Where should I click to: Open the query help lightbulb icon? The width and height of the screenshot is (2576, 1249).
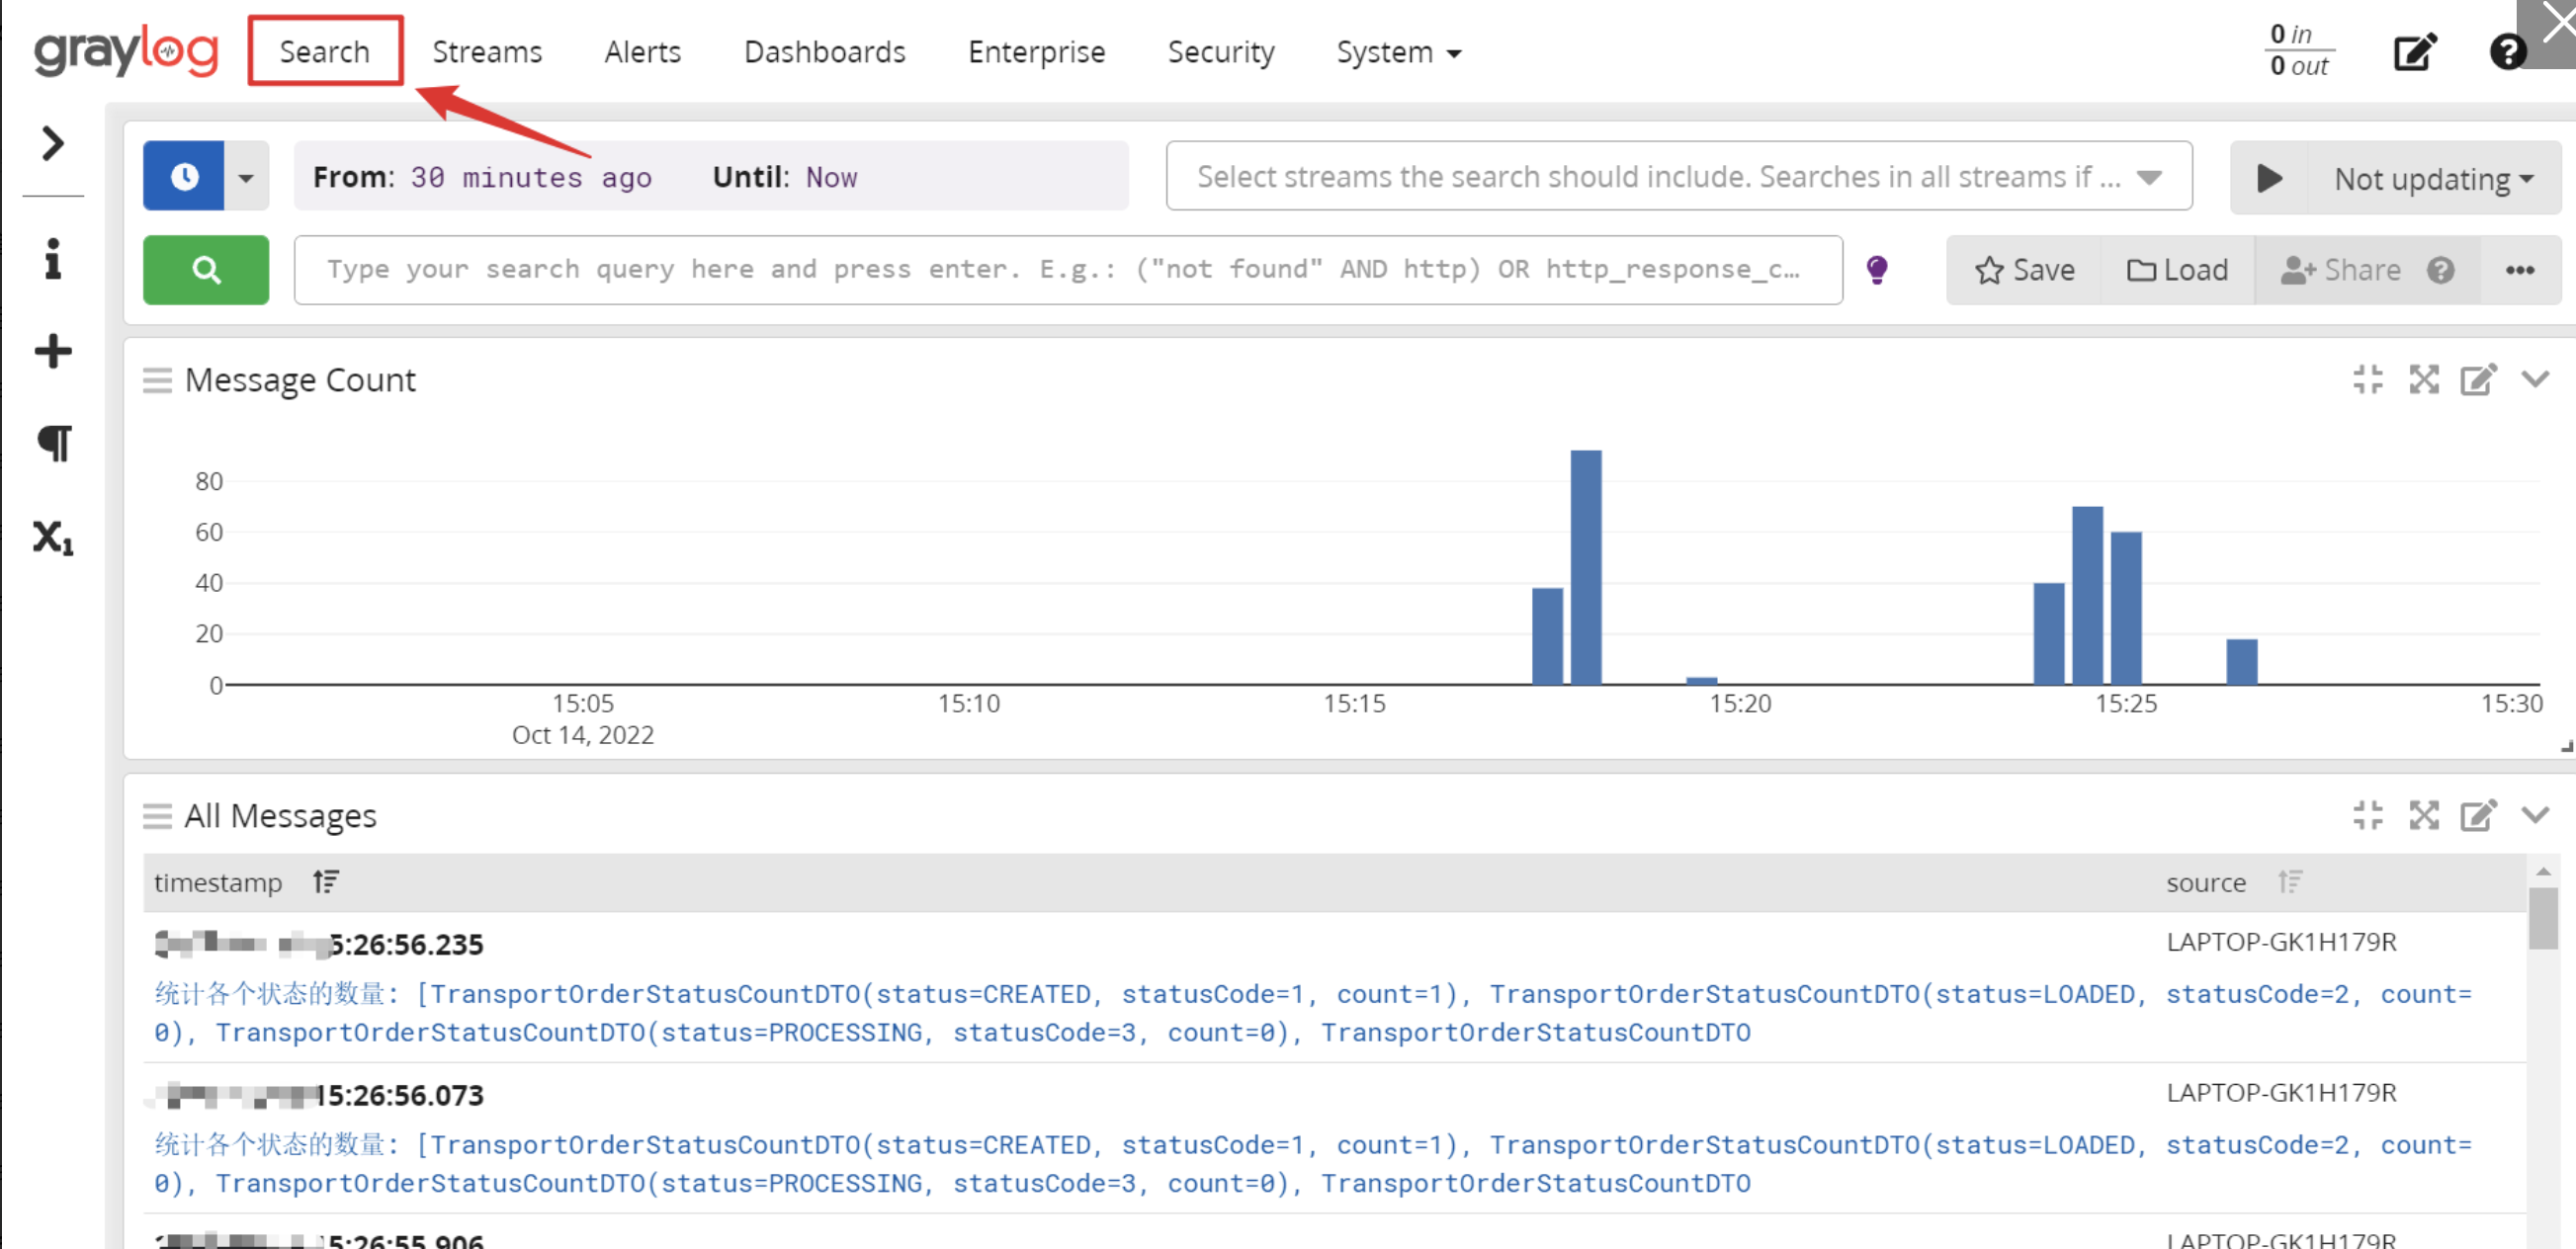(x=1878, y=269)
